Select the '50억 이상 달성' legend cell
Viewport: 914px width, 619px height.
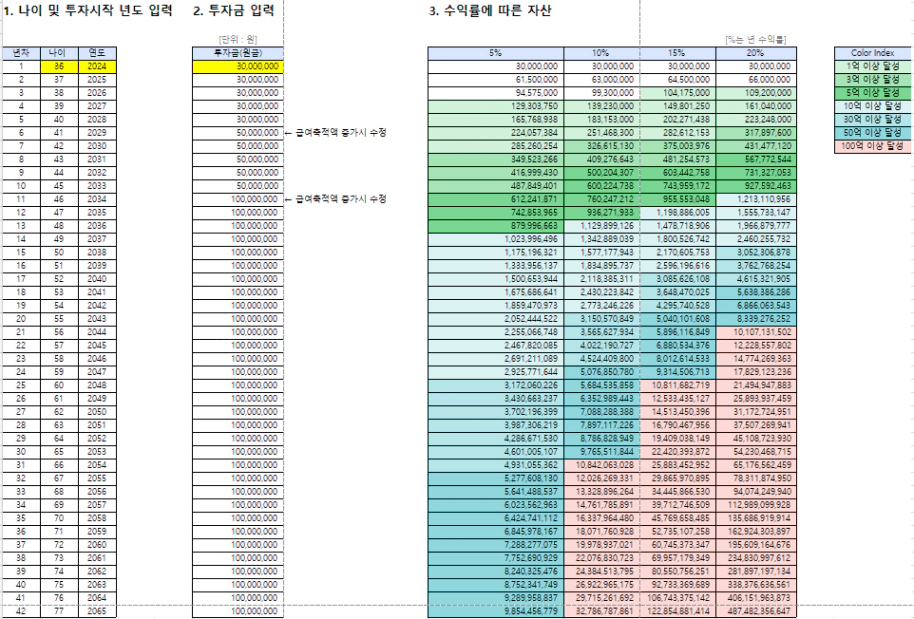[873, 133]
